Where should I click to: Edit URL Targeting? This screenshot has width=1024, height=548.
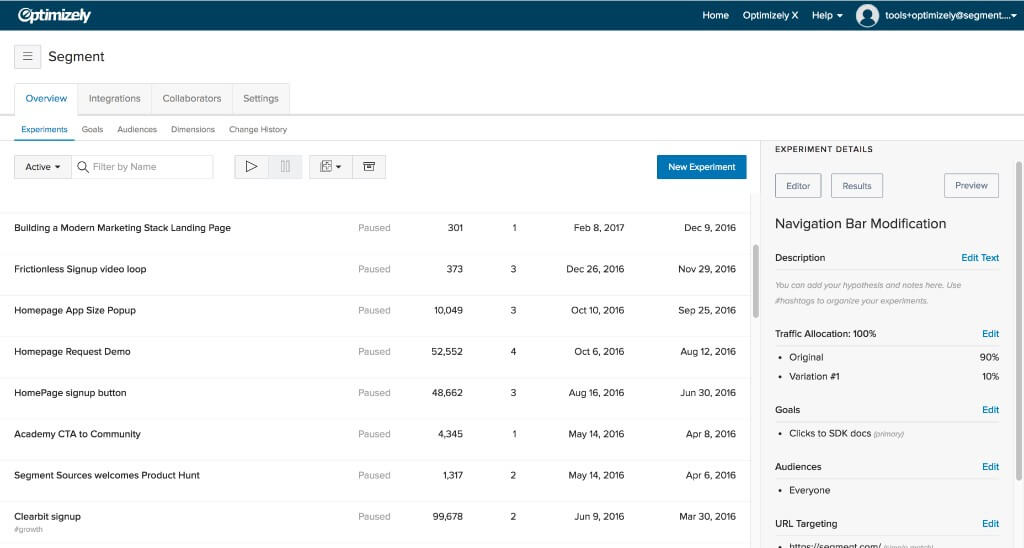pos(990,523)
